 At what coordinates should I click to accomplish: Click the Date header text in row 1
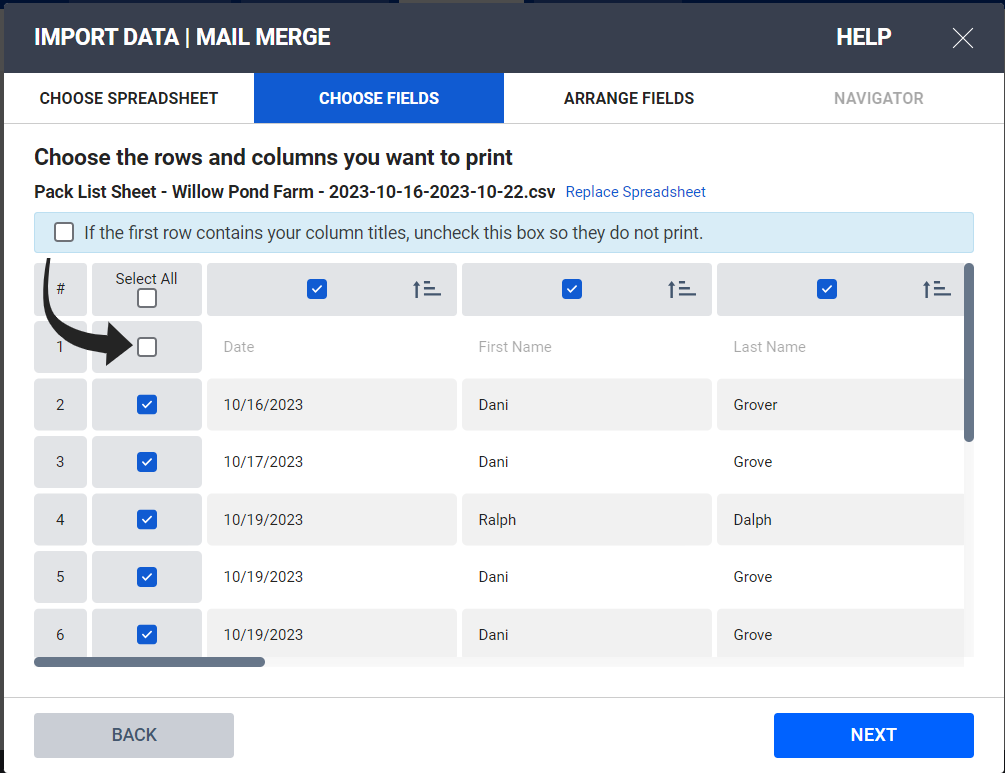point(239,347)
